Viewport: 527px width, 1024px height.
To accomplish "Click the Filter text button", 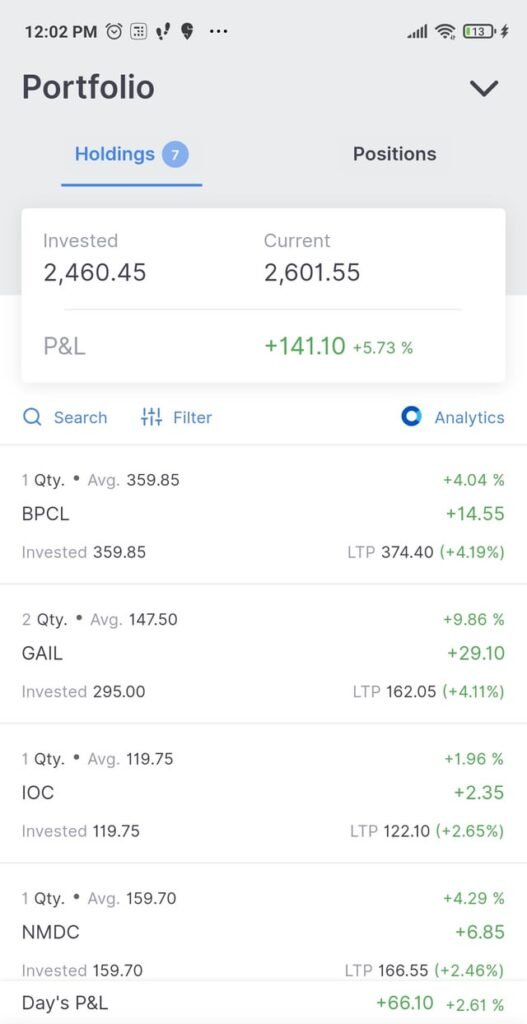I will coord(192,417).
